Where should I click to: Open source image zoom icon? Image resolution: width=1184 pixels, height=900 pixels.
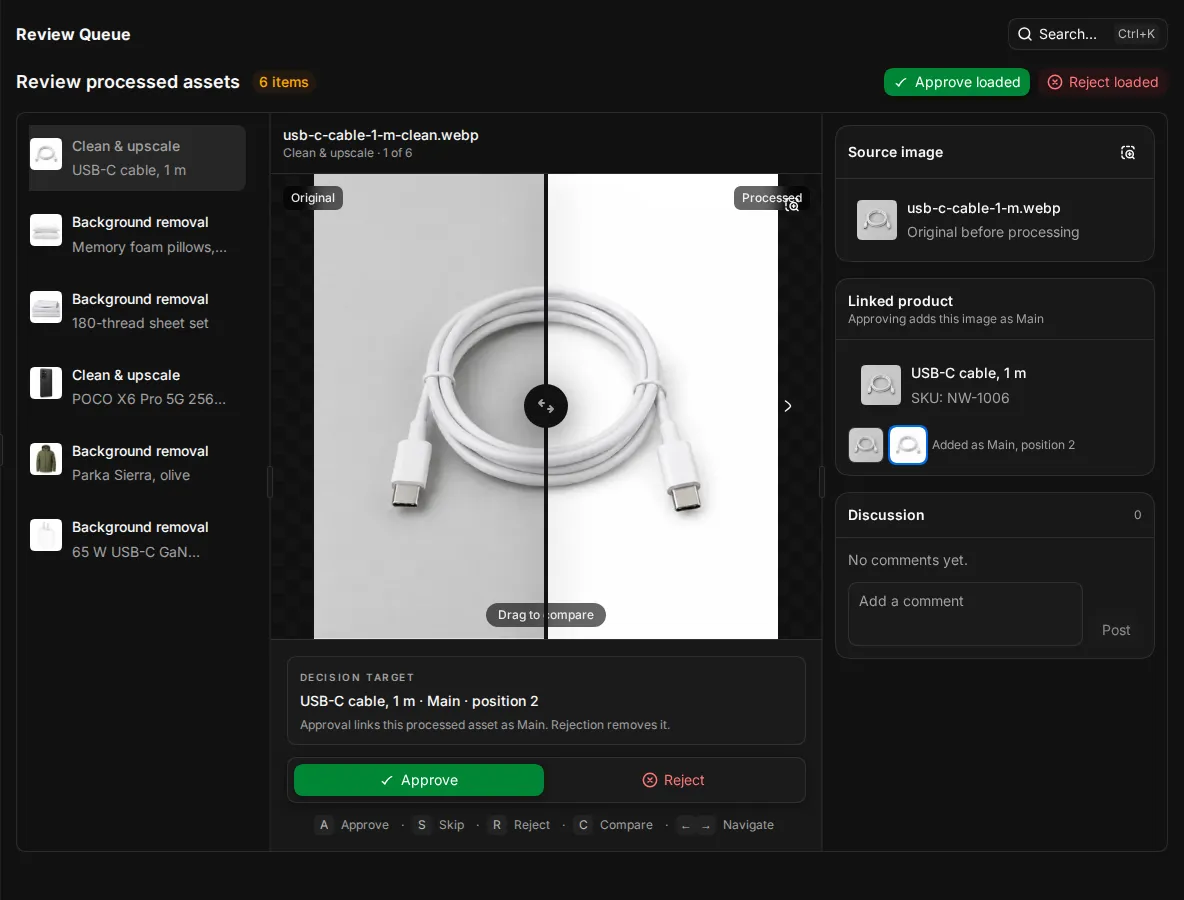click(x=1127, y=153)
